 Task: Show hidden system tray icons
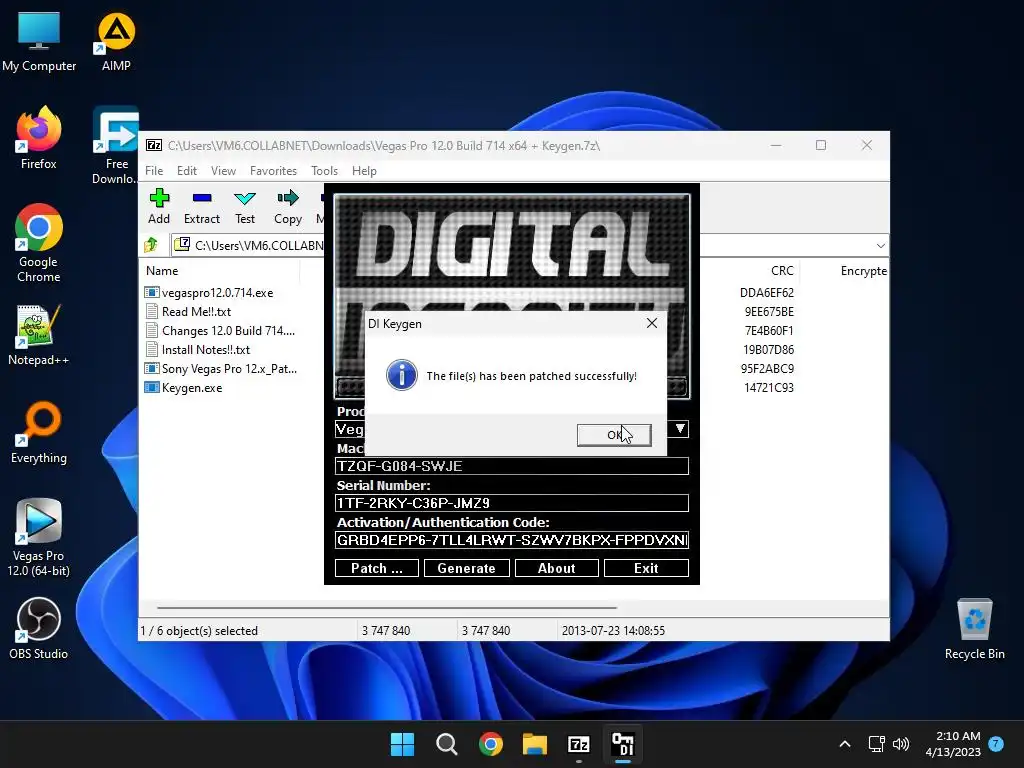tap(844, 744)
